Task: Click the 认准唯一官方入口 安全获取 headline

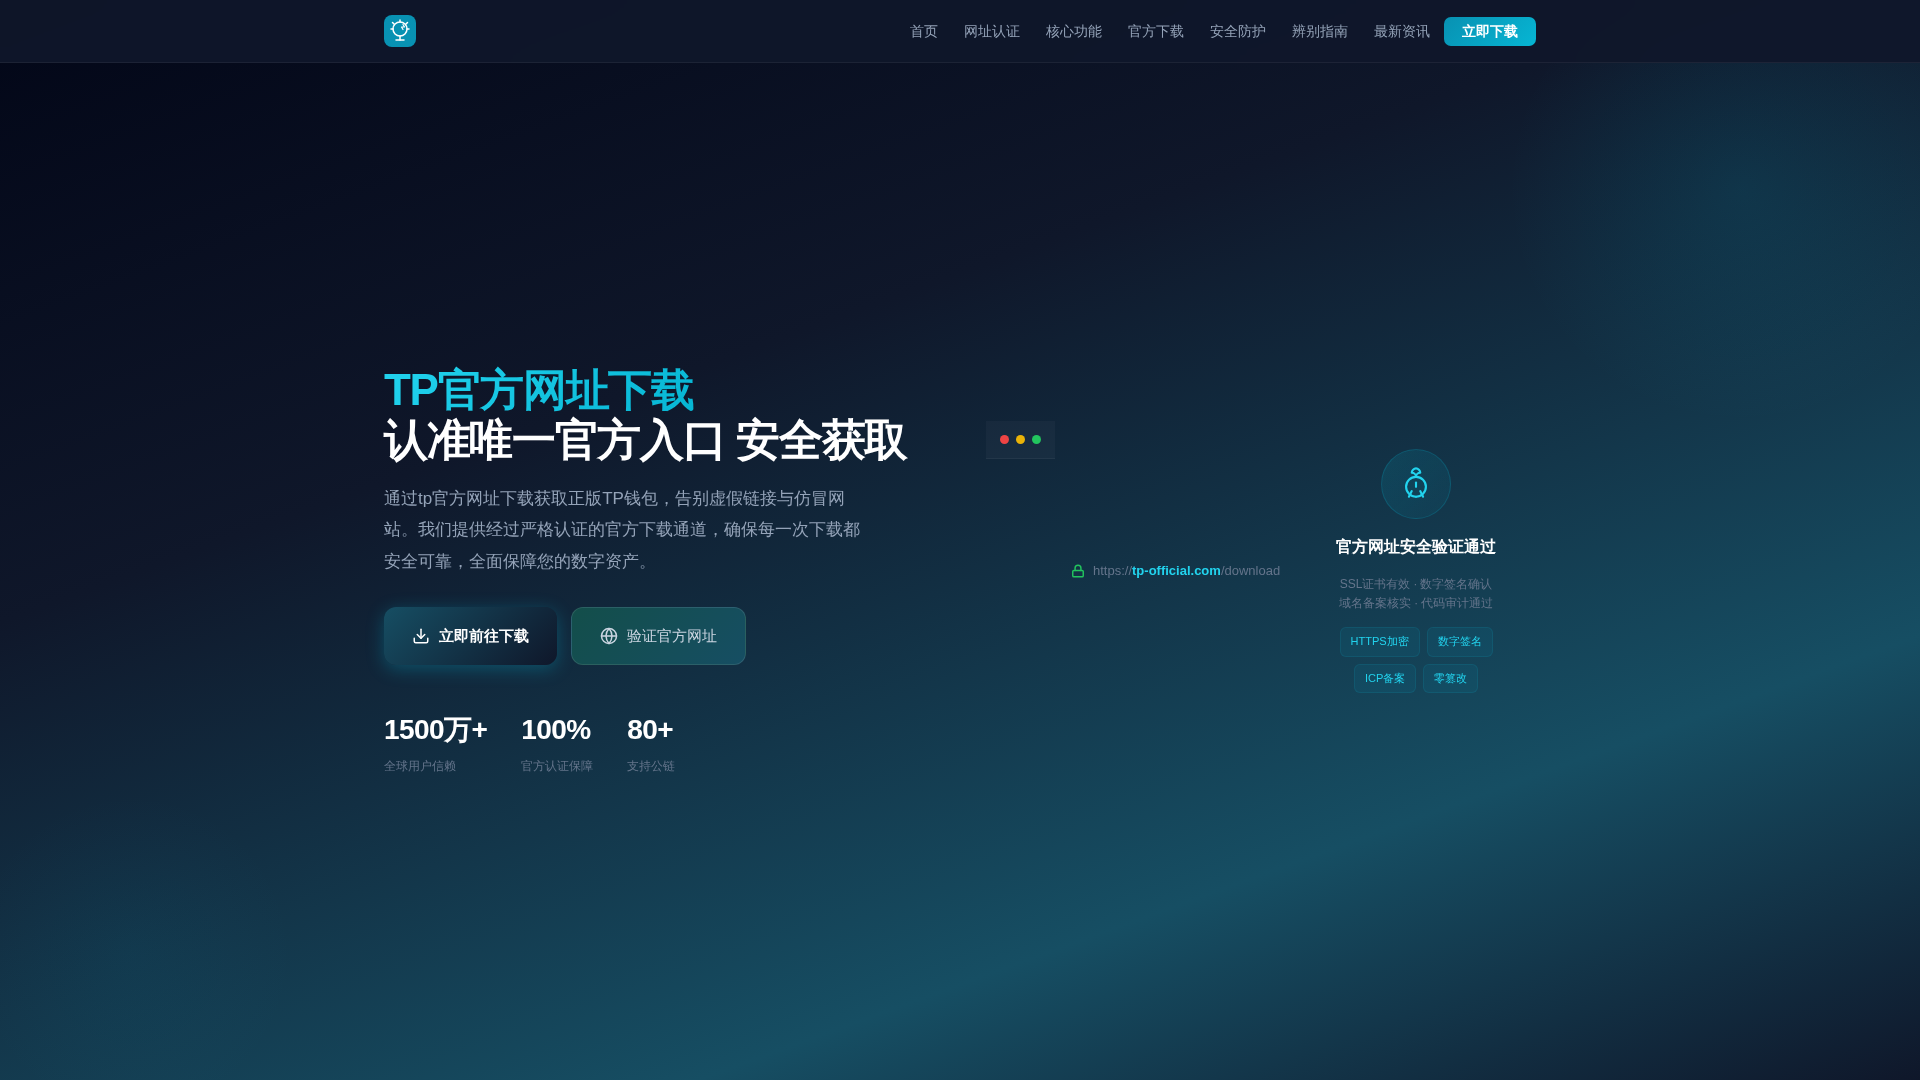Action: click(645, 441)
